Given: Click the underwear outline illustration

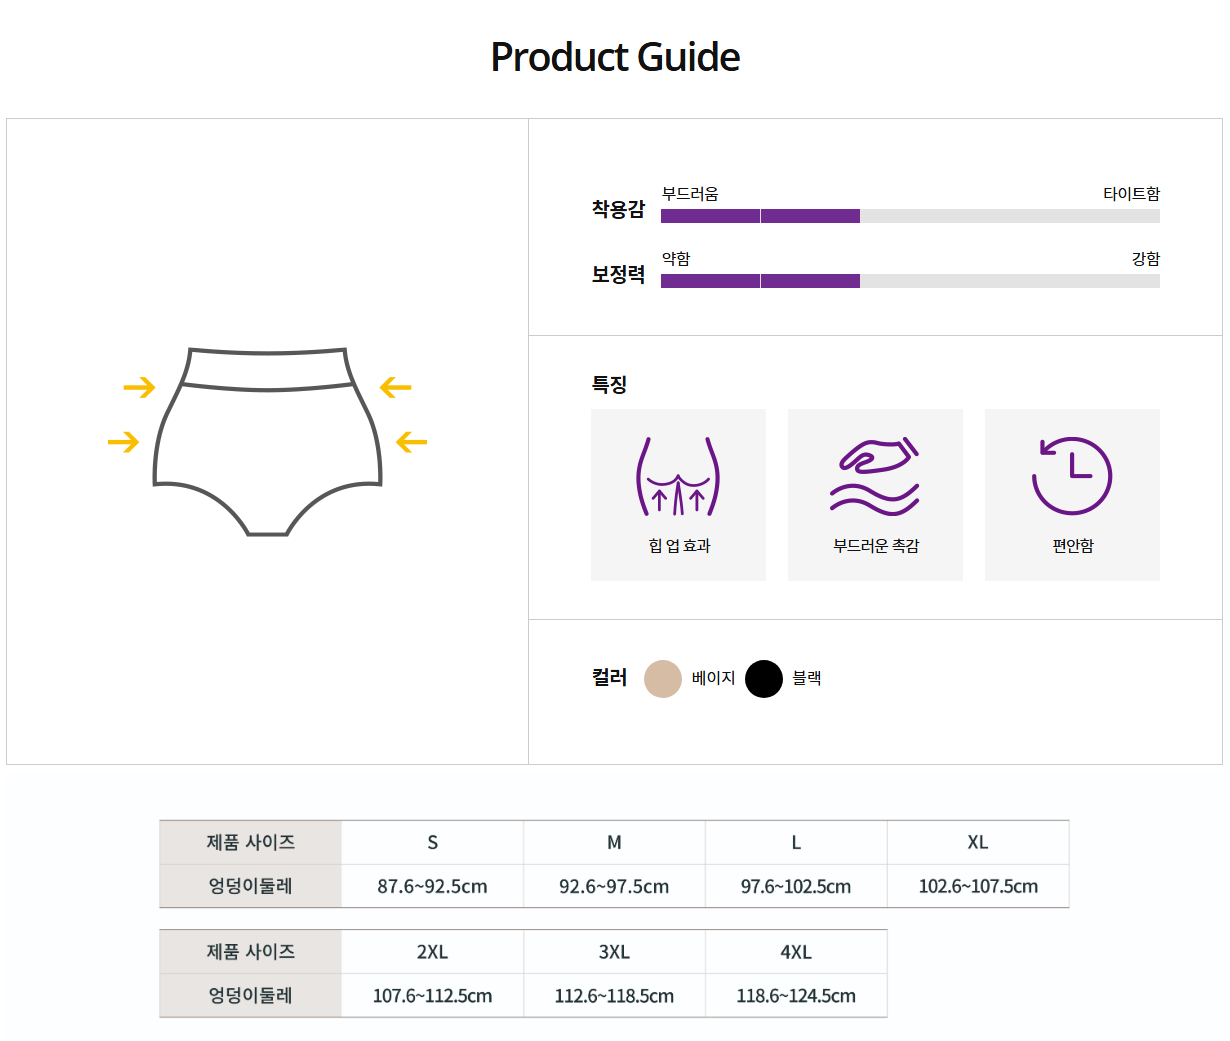Looking at the screenshot, I should (267, 441).
